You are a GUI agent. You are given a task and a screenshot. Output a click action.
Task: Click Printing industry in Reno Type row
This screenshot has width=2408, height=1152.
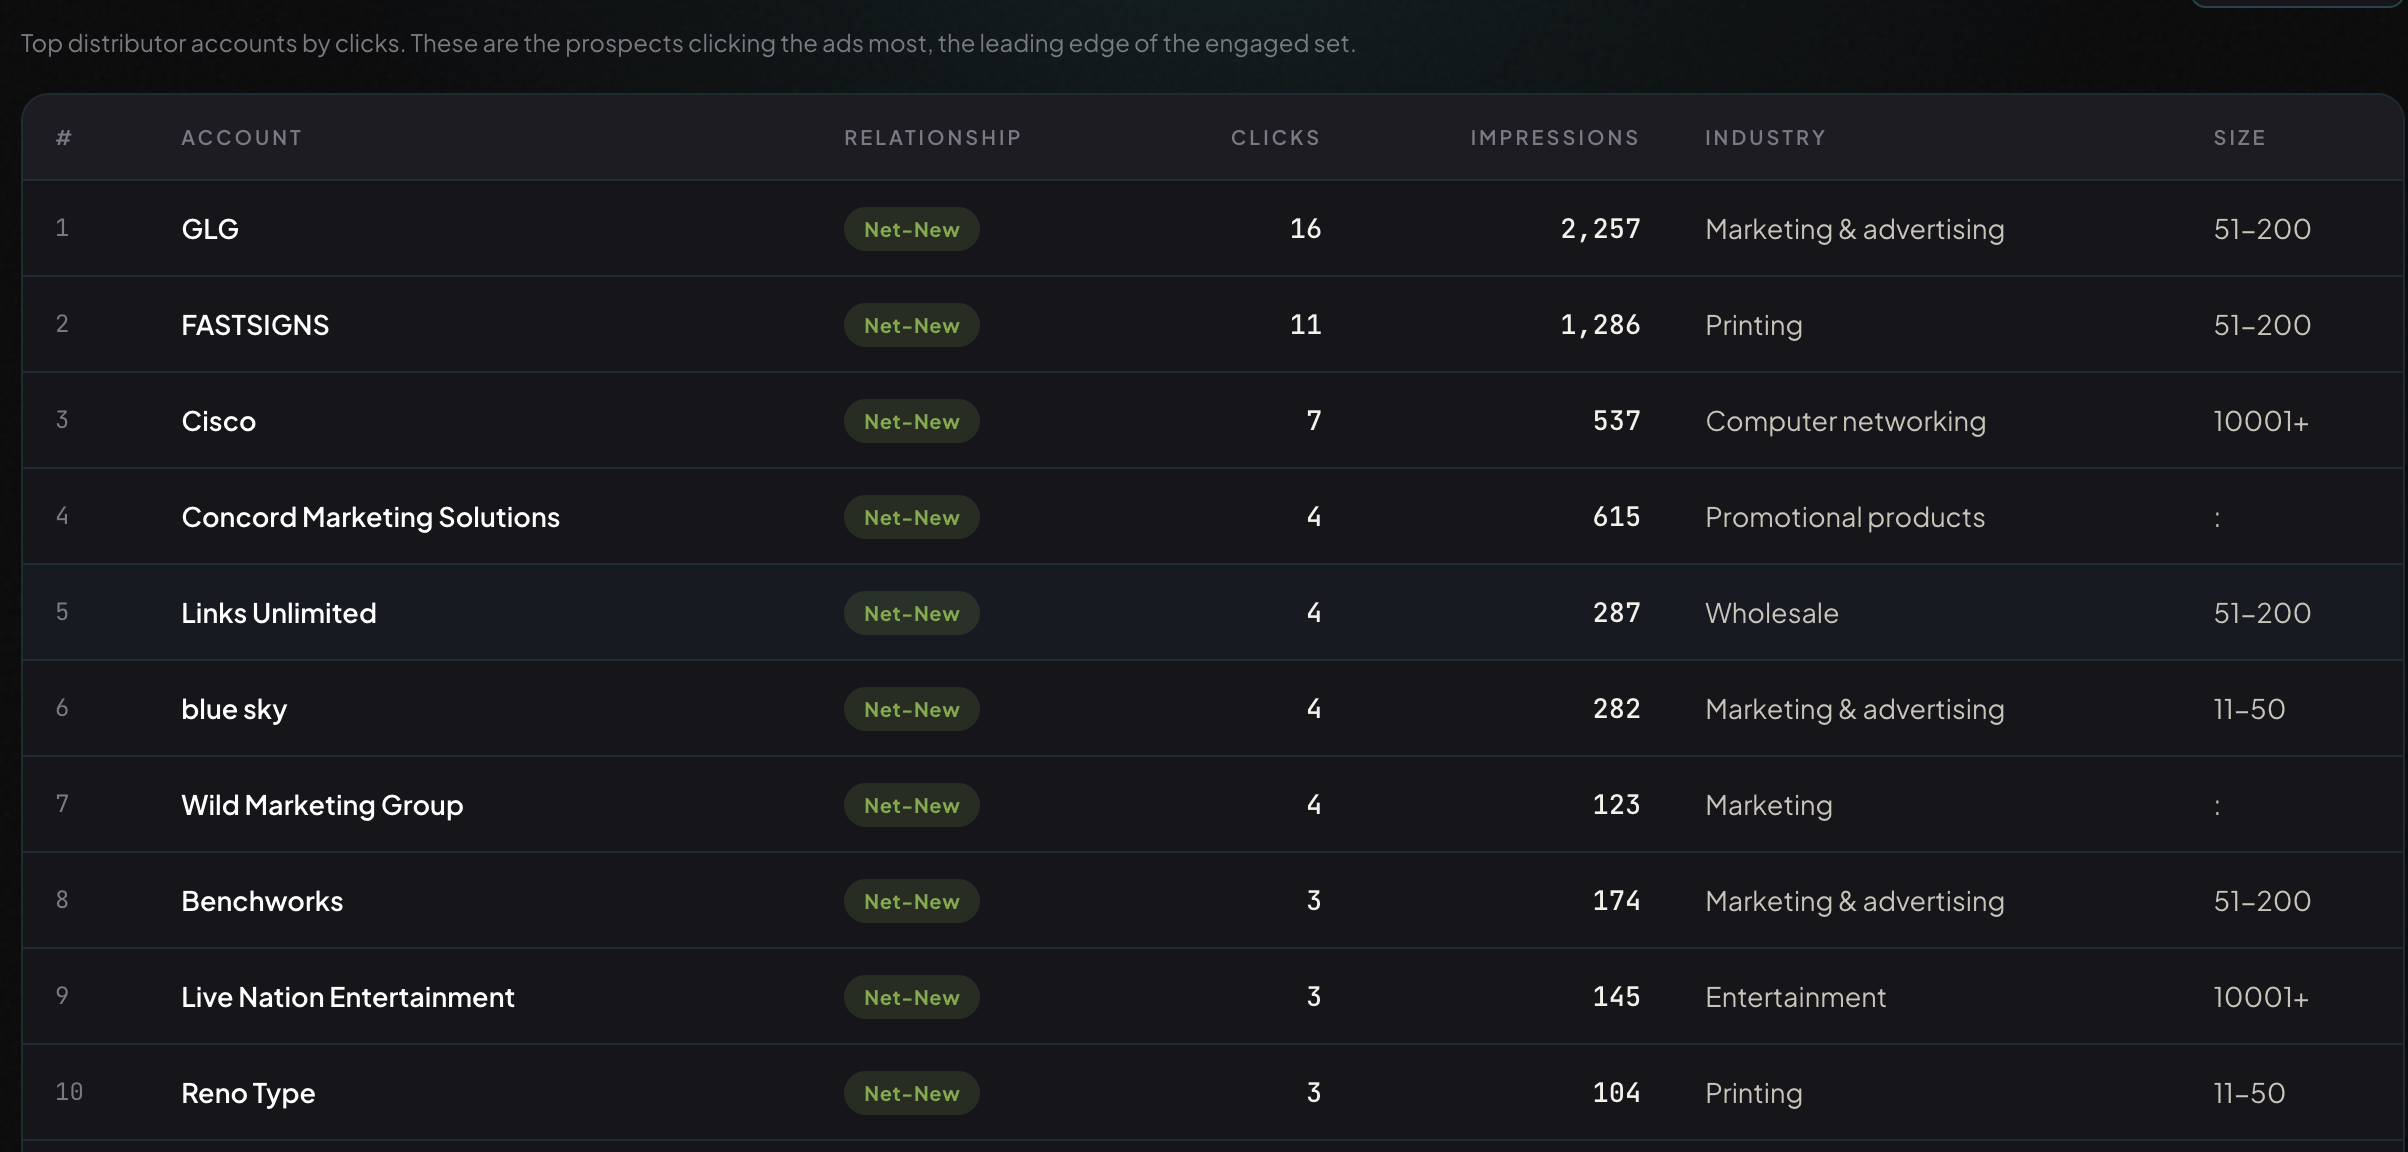point(1753,1093)
